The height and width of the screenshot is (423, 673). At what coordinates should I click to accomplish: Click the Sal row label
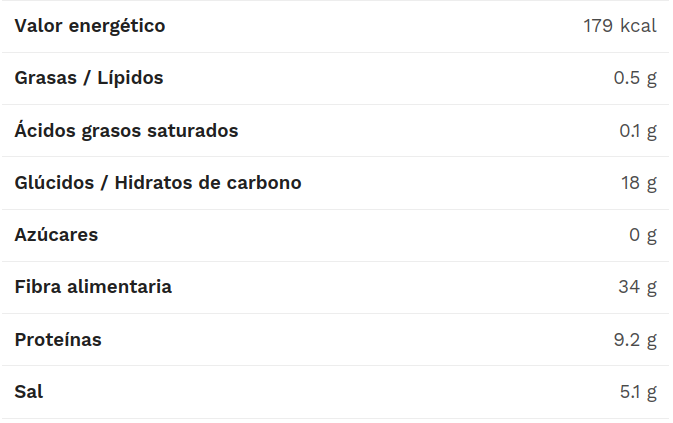(x=29, y=392)
